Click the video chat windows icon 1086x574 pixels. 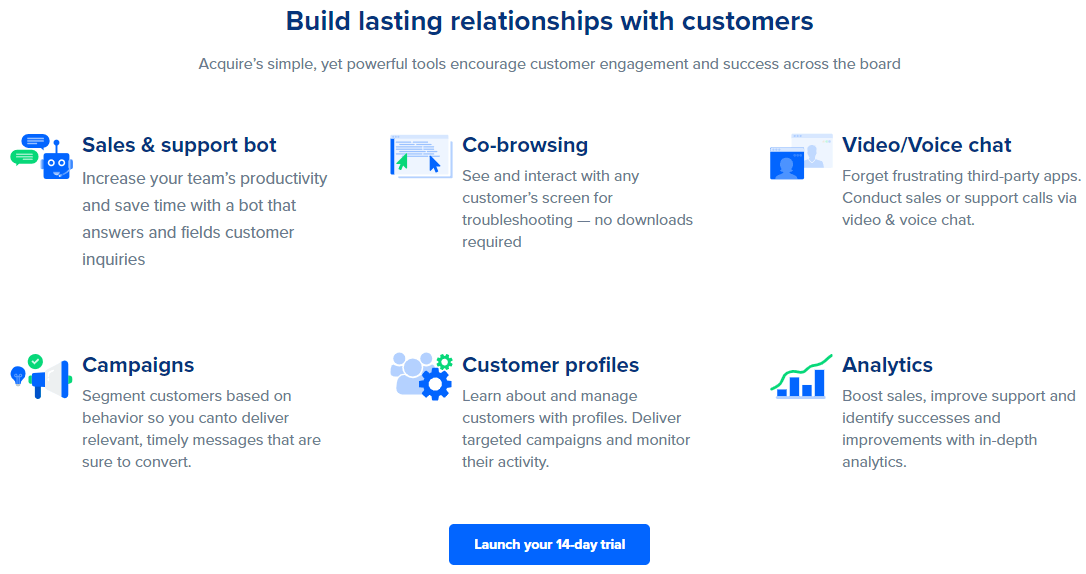(801, 156)
